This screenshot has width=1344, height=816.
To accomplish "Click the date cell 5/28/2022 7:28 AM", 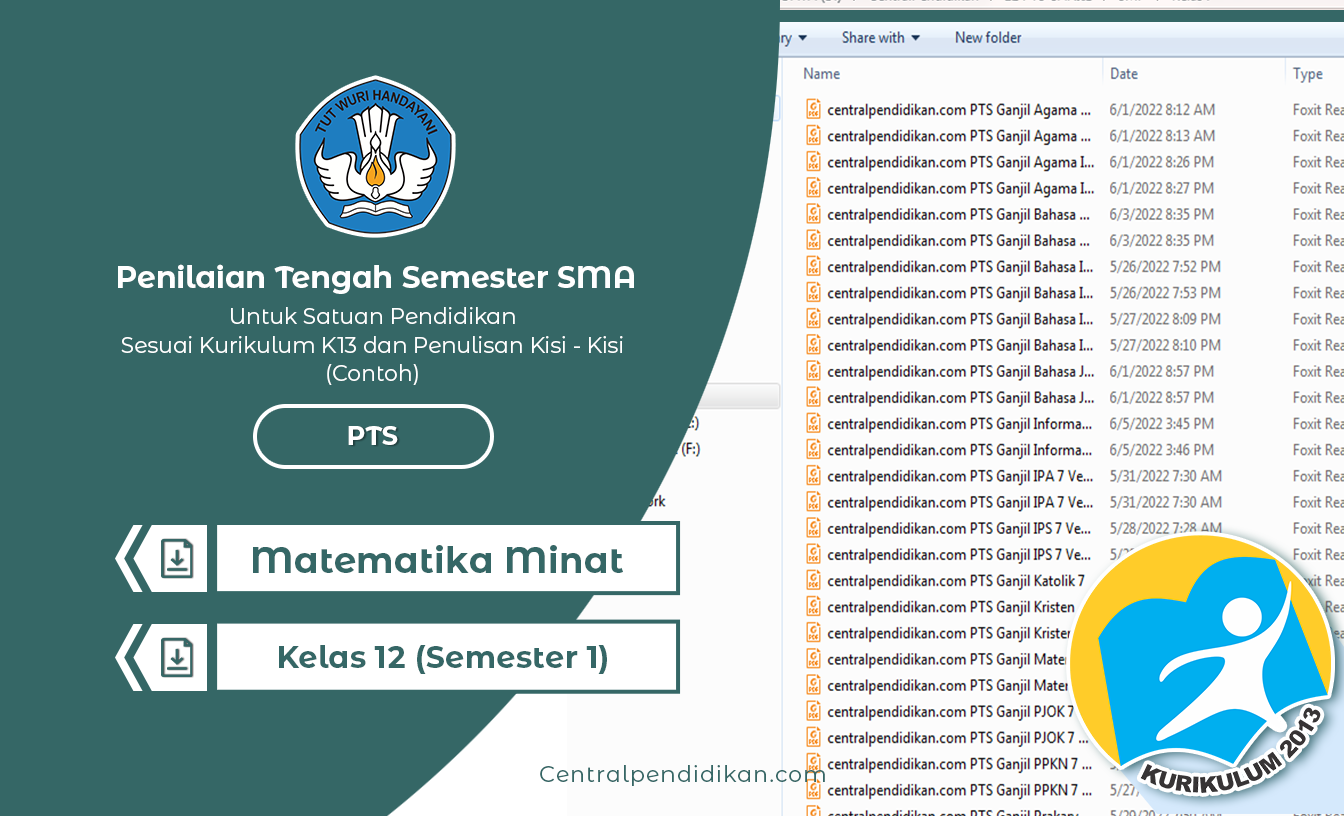I will click(x=1165, y=528).
